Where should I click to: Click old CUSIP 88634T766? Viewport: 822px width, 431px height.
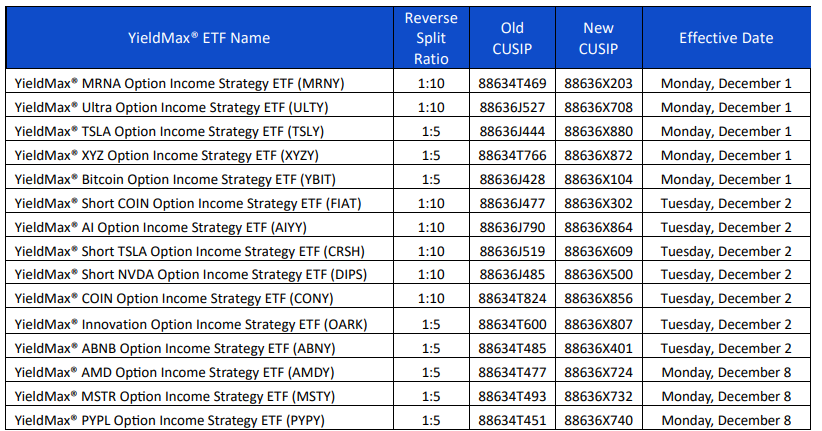pos(512,156)
